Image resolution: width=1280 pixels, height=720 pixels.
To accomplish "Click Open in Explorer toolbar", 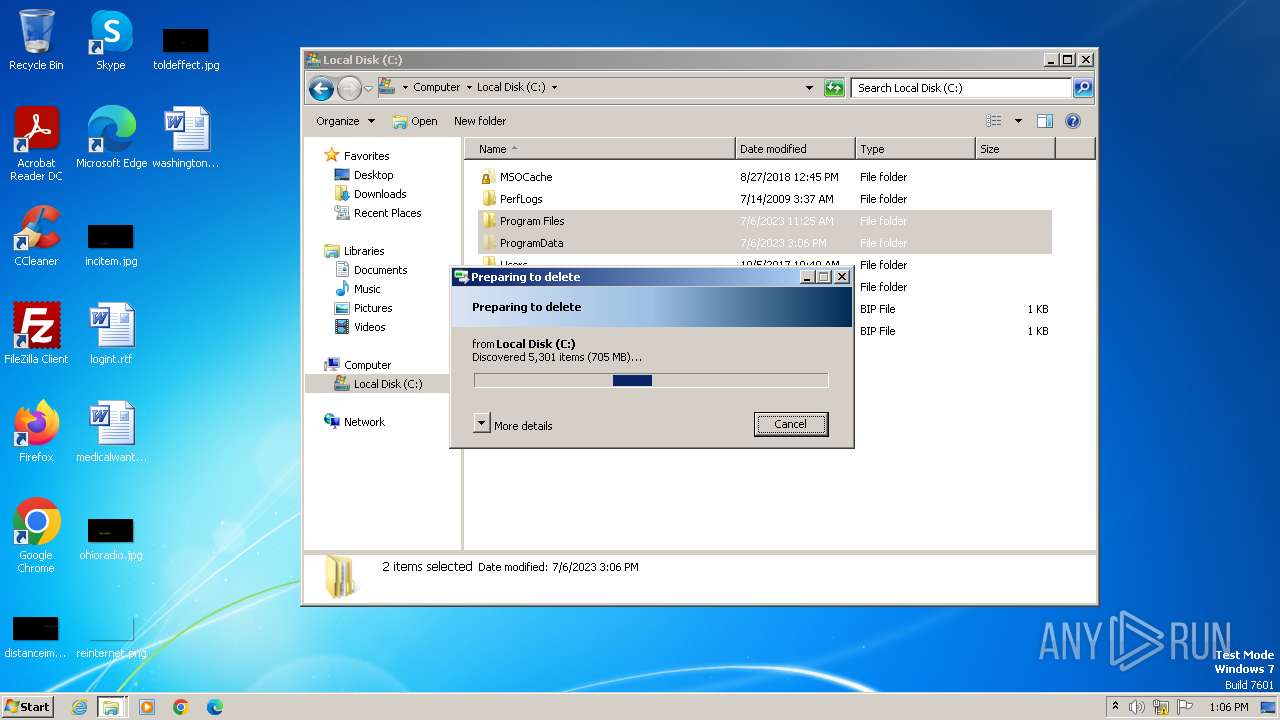I will click(415, 121).
